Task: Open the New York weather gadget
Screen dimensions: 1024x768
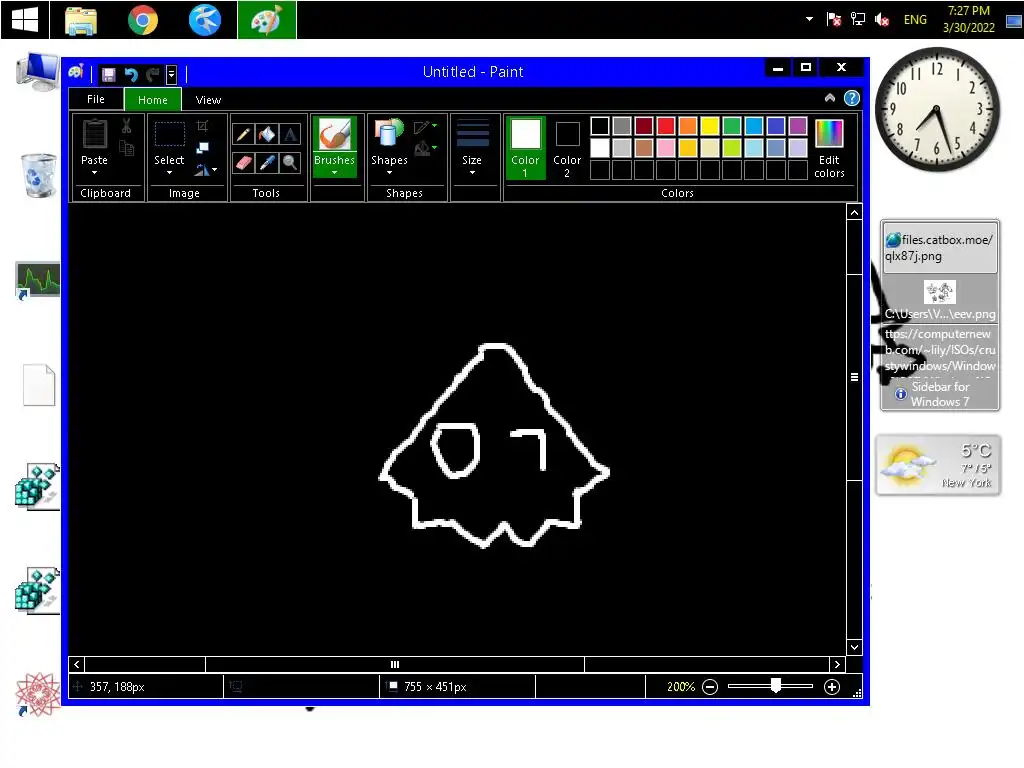Action: pyautogui.click(x=938, y=465)
